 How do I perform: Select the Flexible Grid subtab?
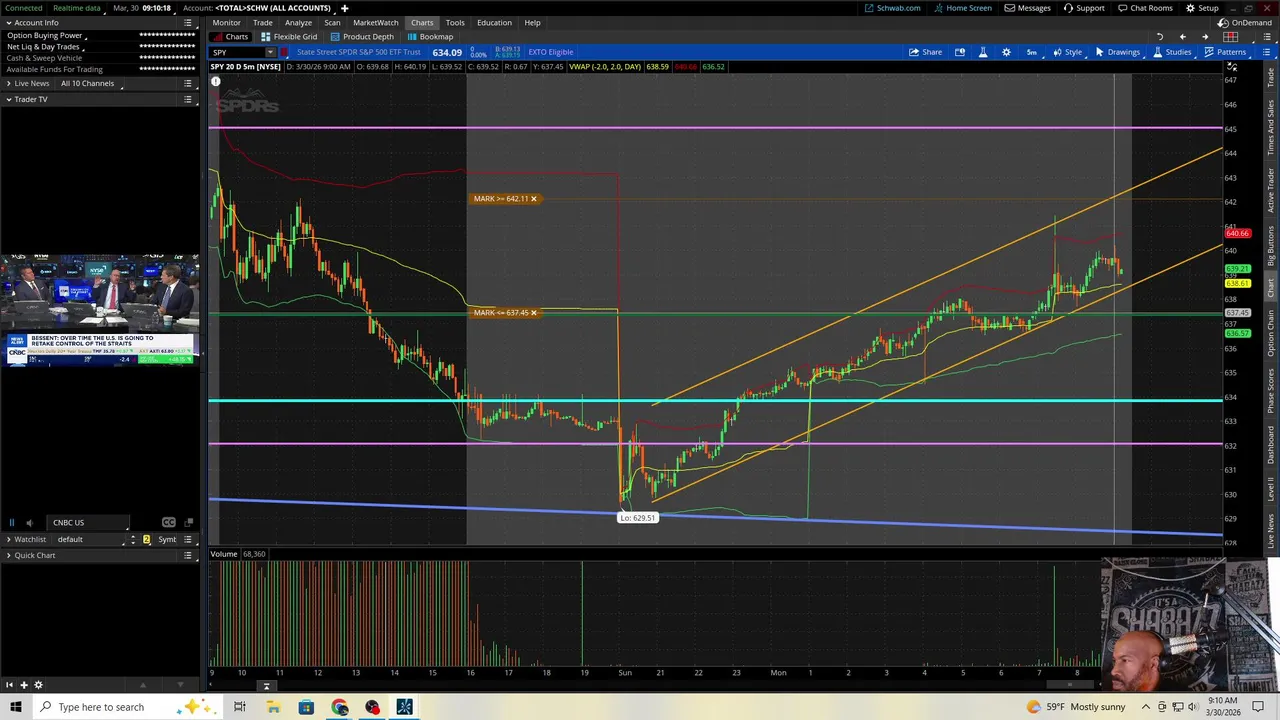click(x=289, y=37)
